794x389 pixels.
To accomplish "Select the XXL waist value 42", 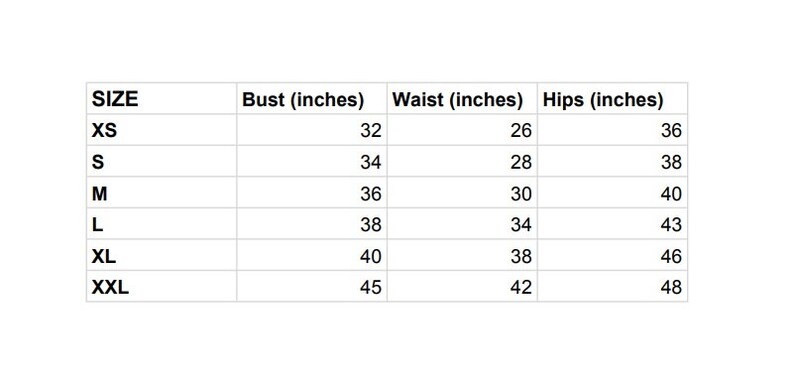I will click(521, 288).
